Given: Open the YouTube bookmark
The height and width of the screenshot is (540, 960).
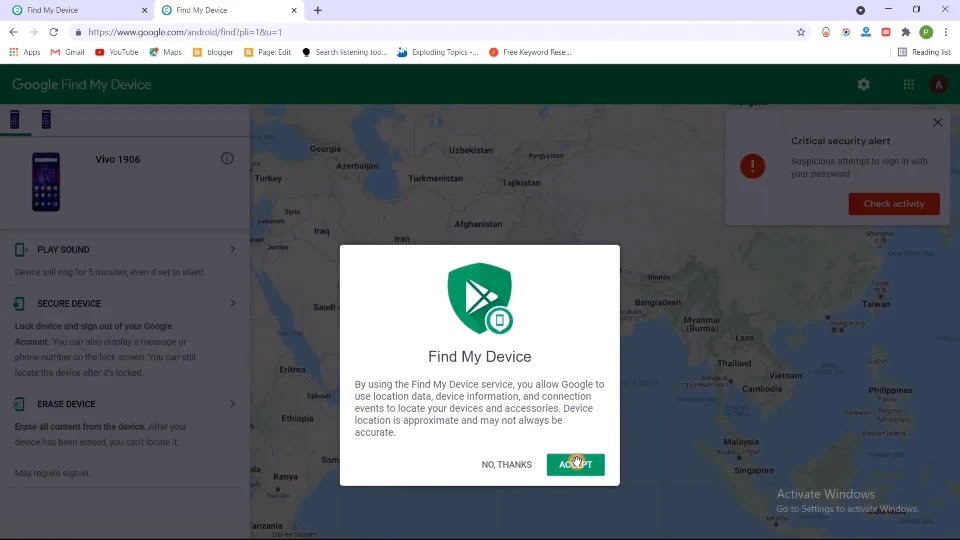Looking at the screenshot, I should point(116,52).
